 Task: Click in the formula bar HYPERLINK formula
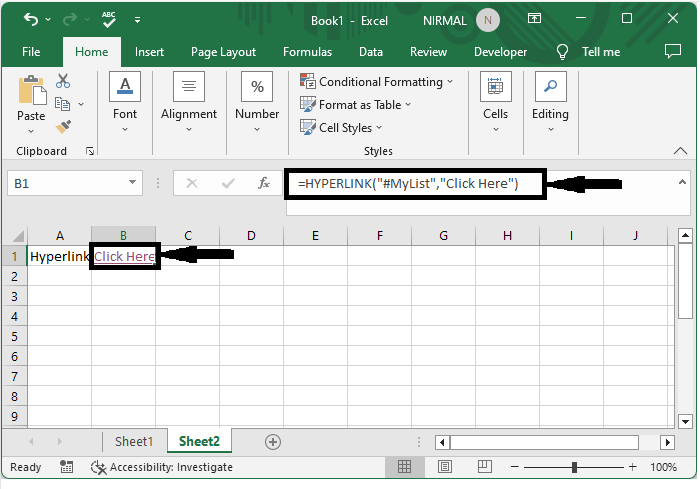[408, 184]
